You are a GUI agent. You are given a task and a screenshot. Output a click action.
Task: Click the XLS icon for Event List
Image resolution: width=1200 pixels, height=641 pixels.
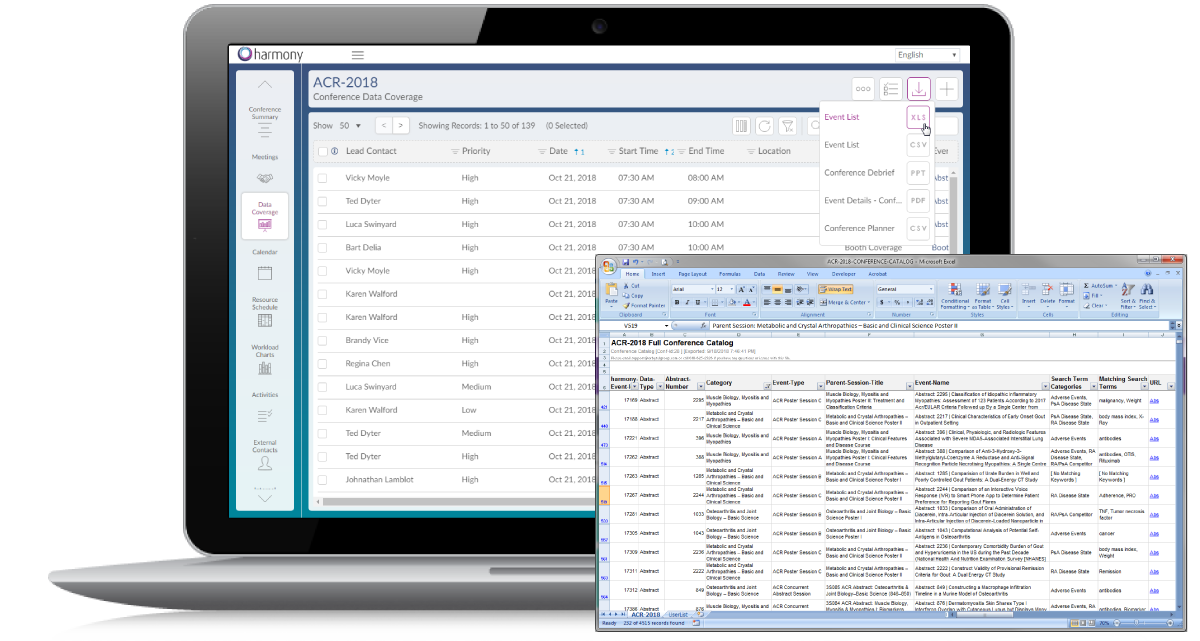tap(918, 117)
